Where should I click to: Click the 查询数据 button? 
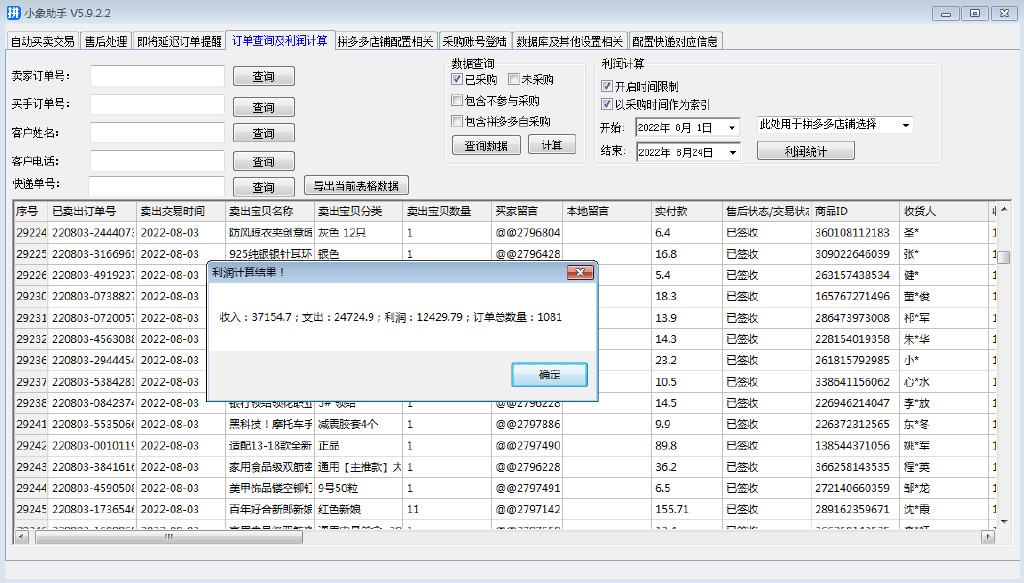486,146
